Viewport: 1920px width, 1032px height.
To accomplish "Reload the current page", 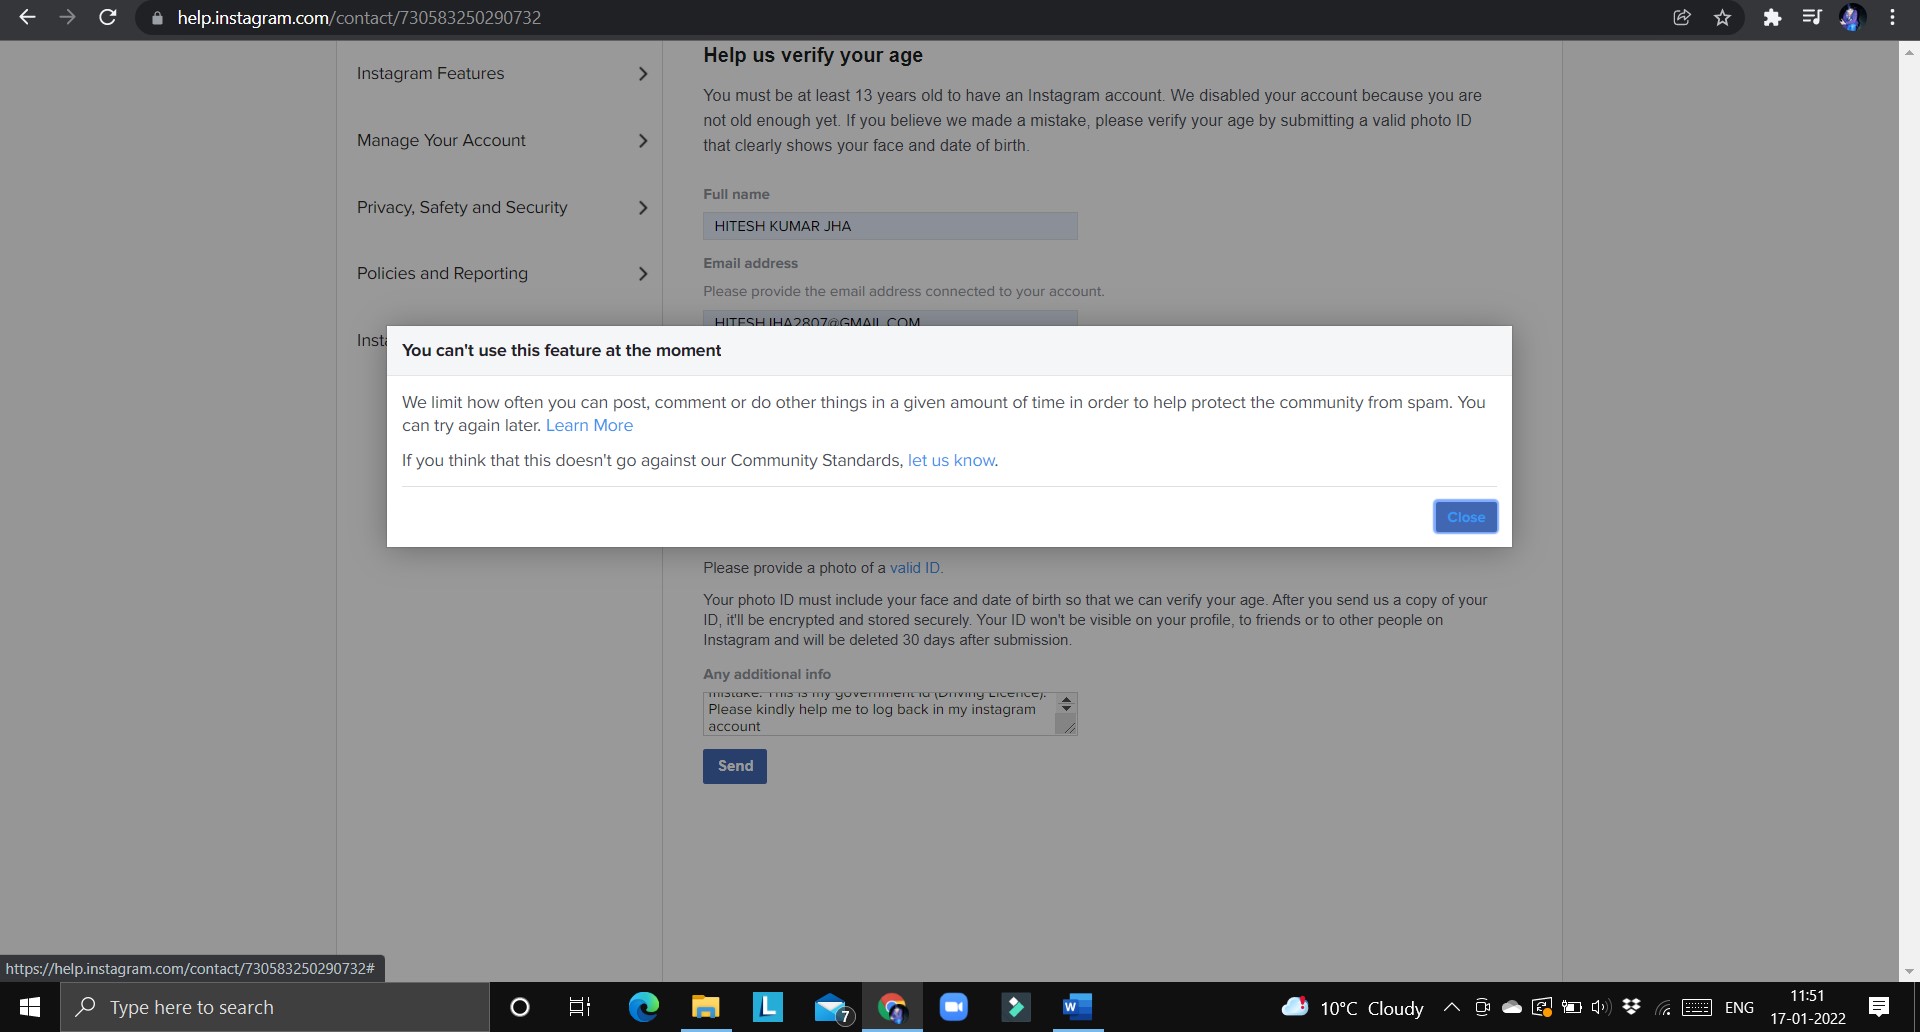I will [x=108, y=17].
